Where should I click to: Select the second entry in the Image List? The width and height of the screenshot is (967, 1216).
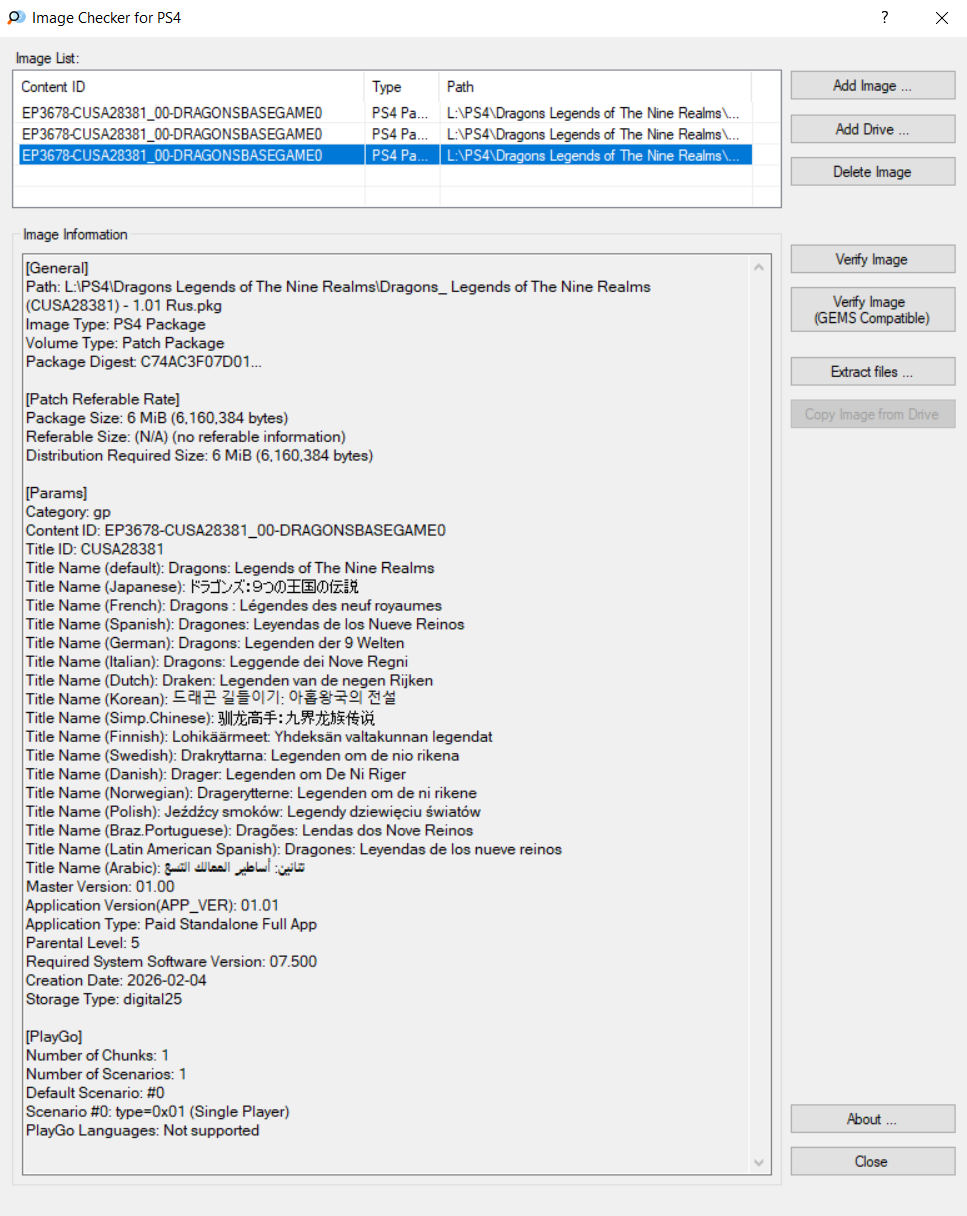(x=190, y=134)
